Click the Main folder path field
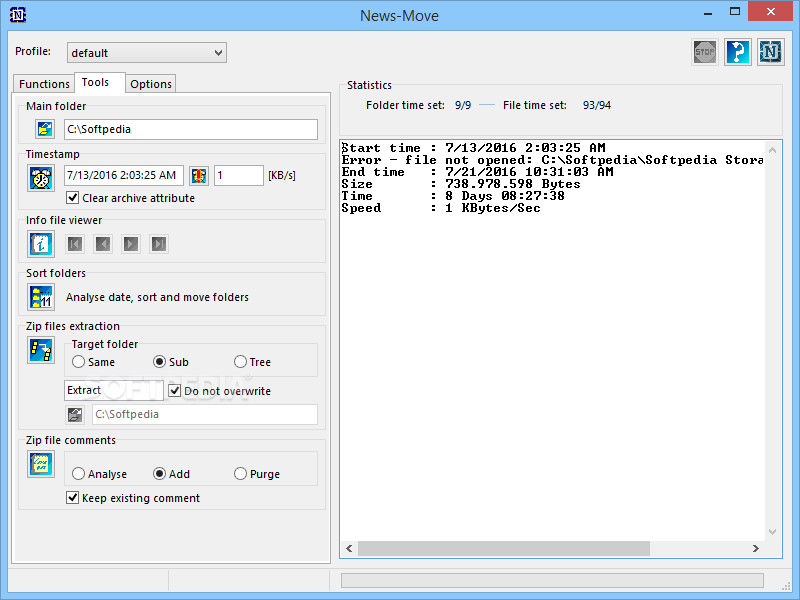Image resolution: width=800 pixels, height=600 pixels. [x=191, y=129]
